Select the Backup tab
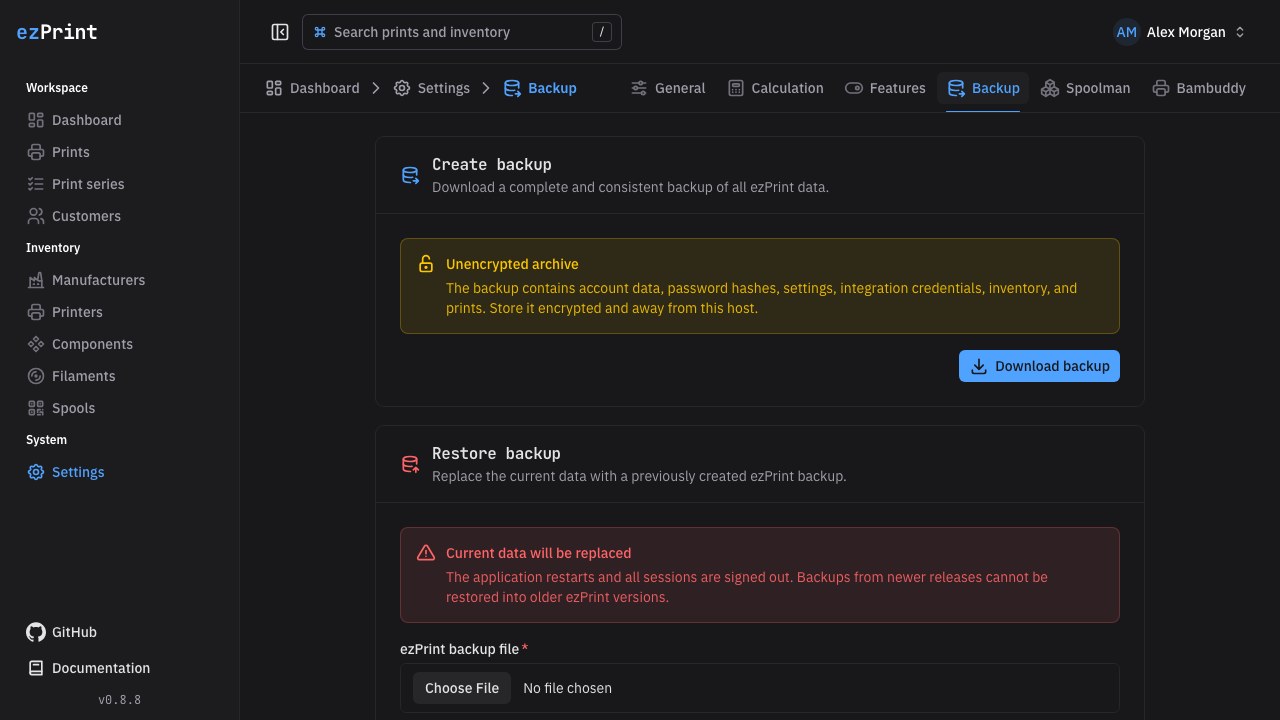 (x=983, y=88)
